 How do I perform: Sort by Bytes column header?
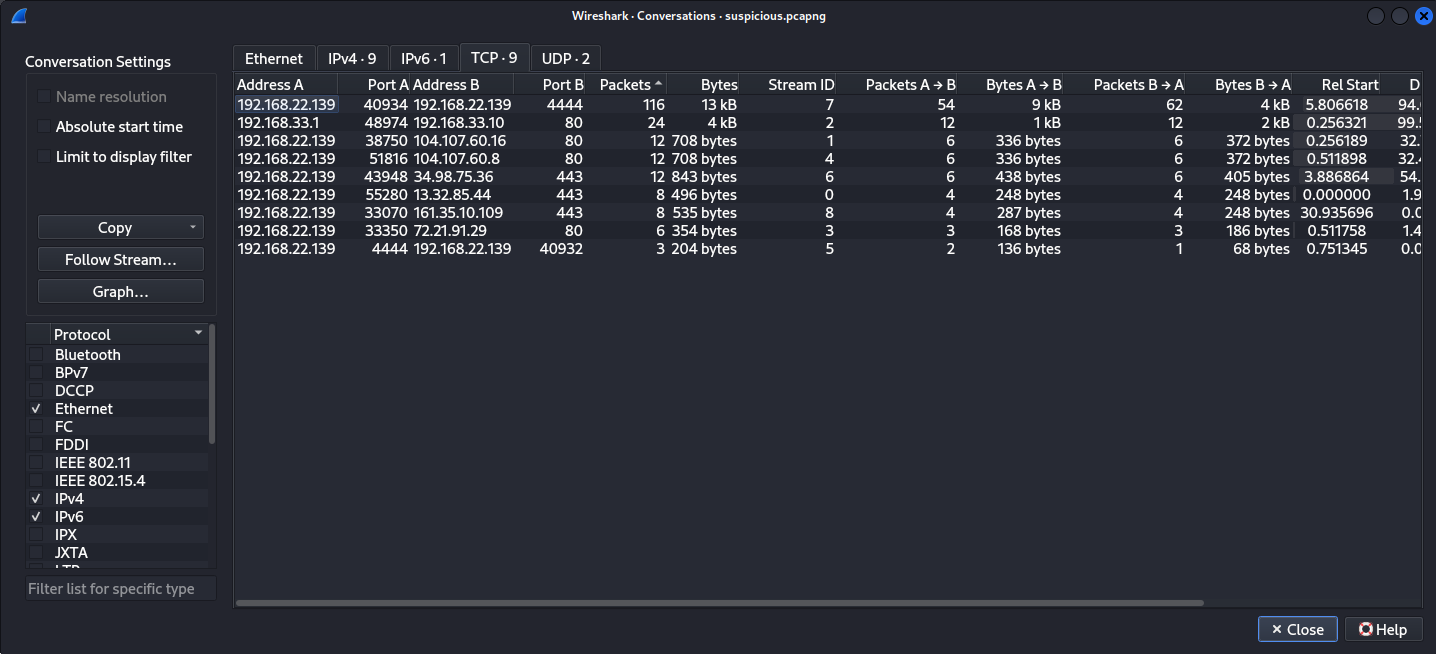pos(703,85)
